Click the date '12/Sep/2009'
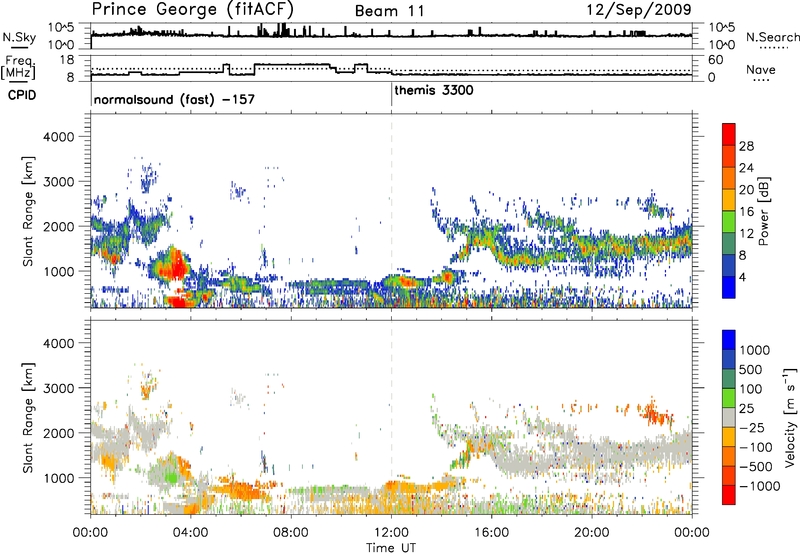Image resolution: width=800 pixels, height=554 pixels. coord(639,10)
